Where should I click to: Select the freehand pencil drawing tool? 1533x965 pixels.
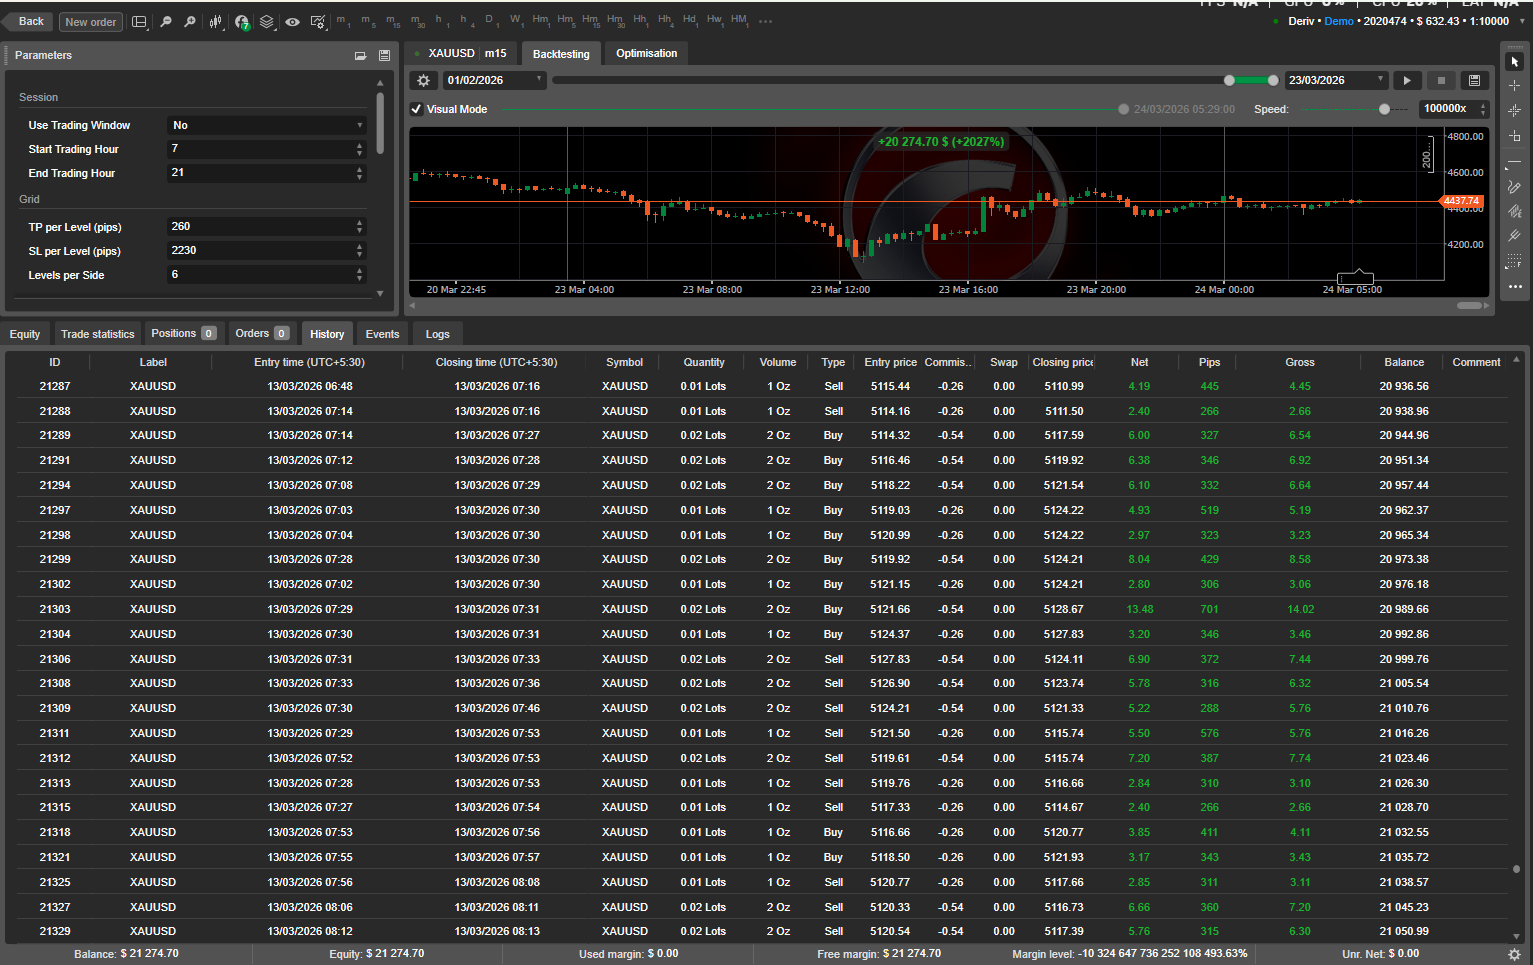1514,187
